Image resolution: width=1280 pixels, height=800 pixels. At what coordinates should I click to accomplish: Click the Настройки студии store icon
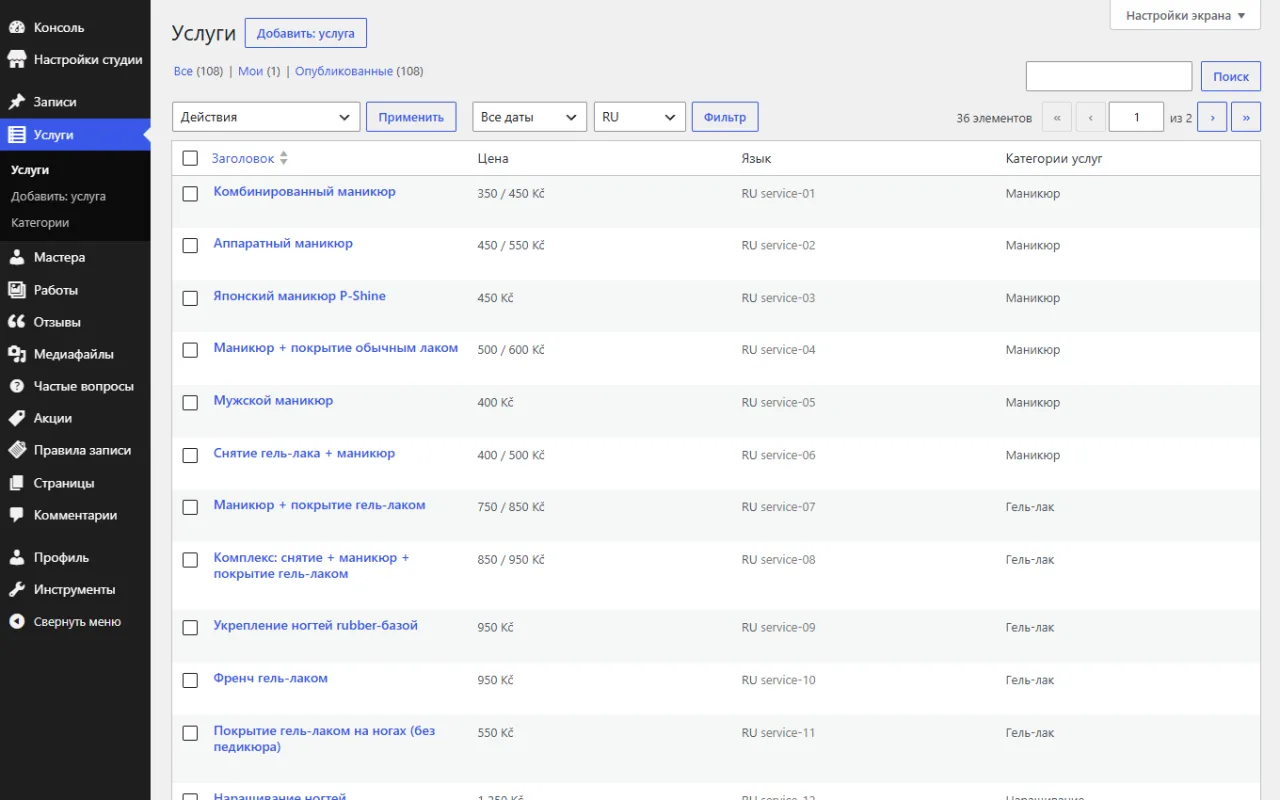[16, 60]
